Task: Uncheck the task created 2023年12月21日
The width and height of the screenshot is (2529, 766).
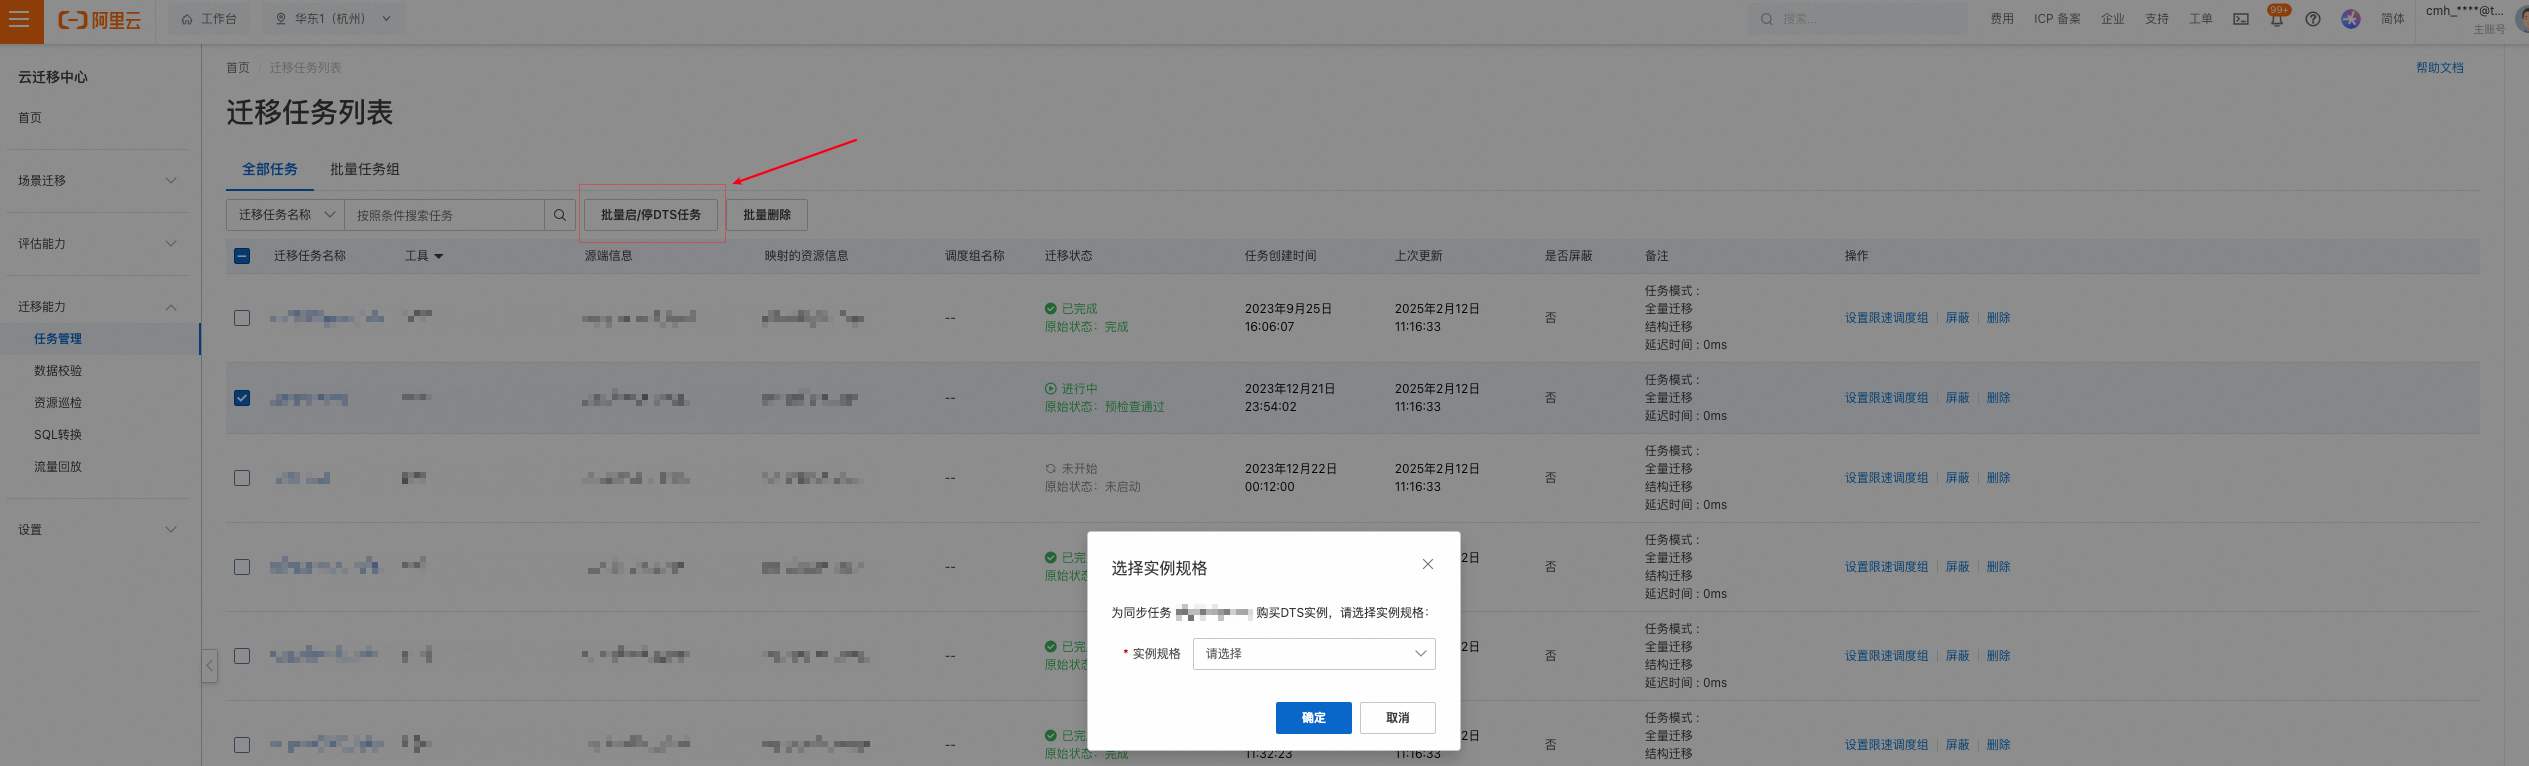Action: coord(242,398)
